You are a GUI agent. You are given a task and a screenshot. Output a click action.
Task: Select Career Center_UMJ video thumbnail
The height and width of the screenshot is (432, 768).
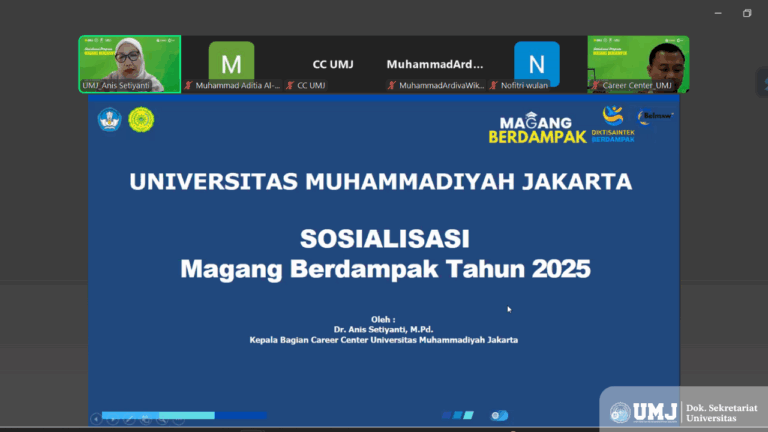tap(638, 64)
